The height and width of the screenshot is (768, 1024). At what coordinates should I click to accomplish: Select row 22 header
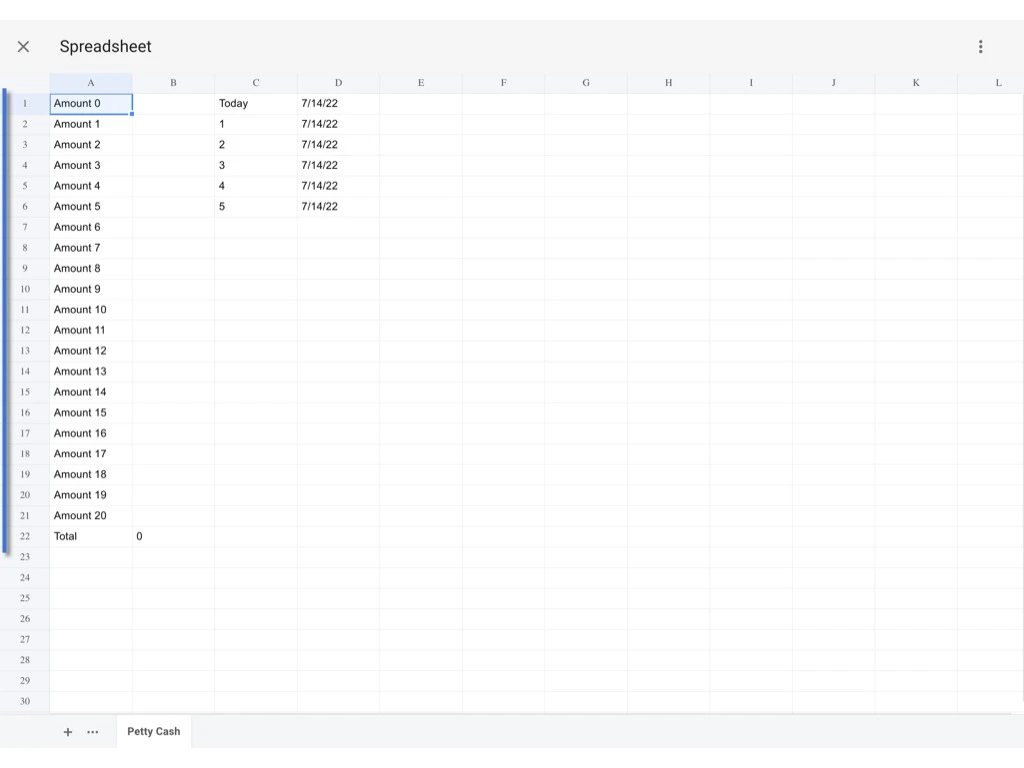pyautogui.click(x=24, y=536)
